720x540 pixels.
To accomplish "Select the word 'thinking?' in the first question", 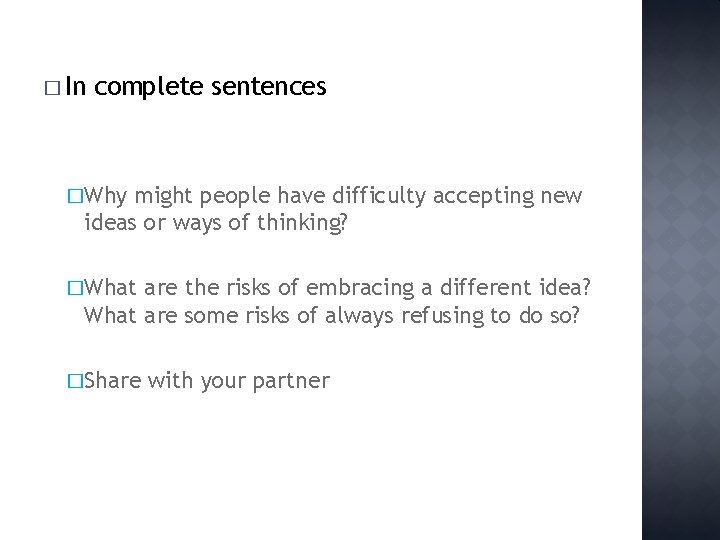I will click(x=302, y=223).
